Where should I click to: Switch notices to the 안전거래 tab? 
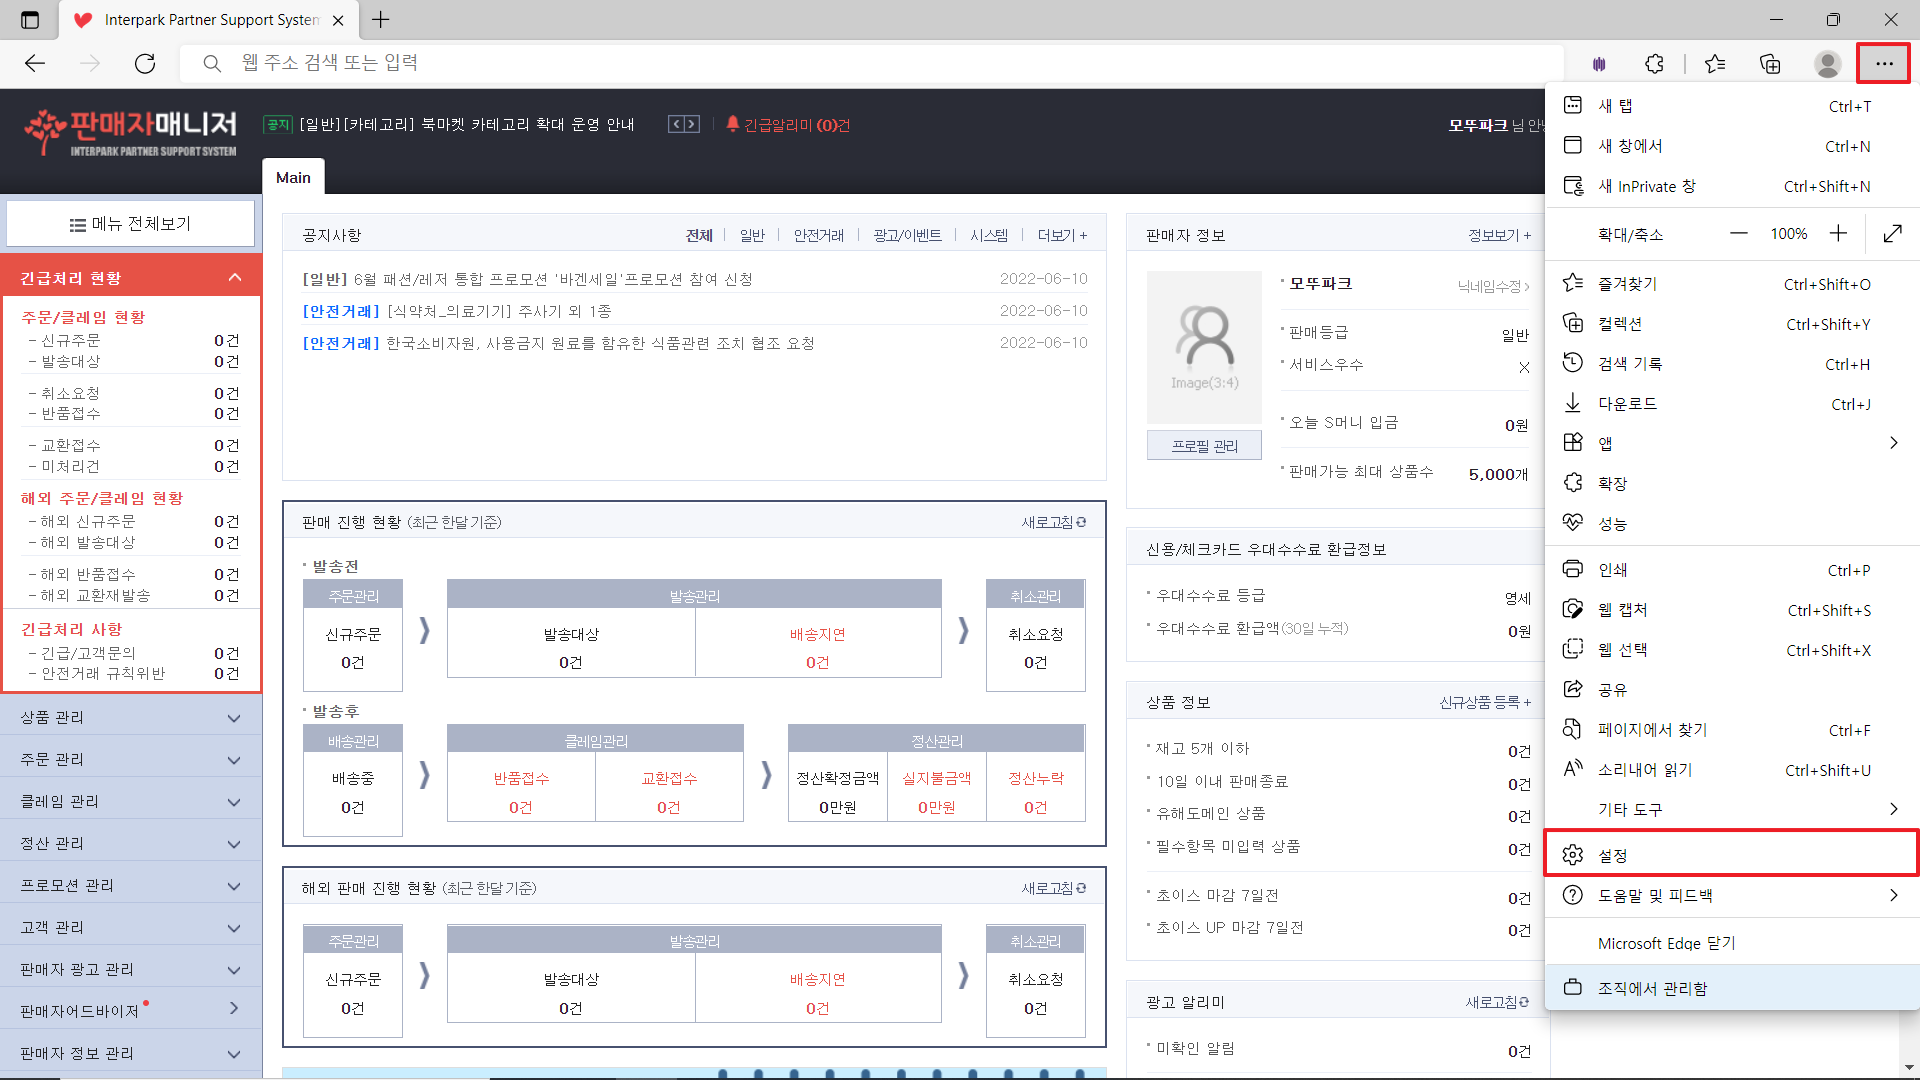[x=818, y=235]
